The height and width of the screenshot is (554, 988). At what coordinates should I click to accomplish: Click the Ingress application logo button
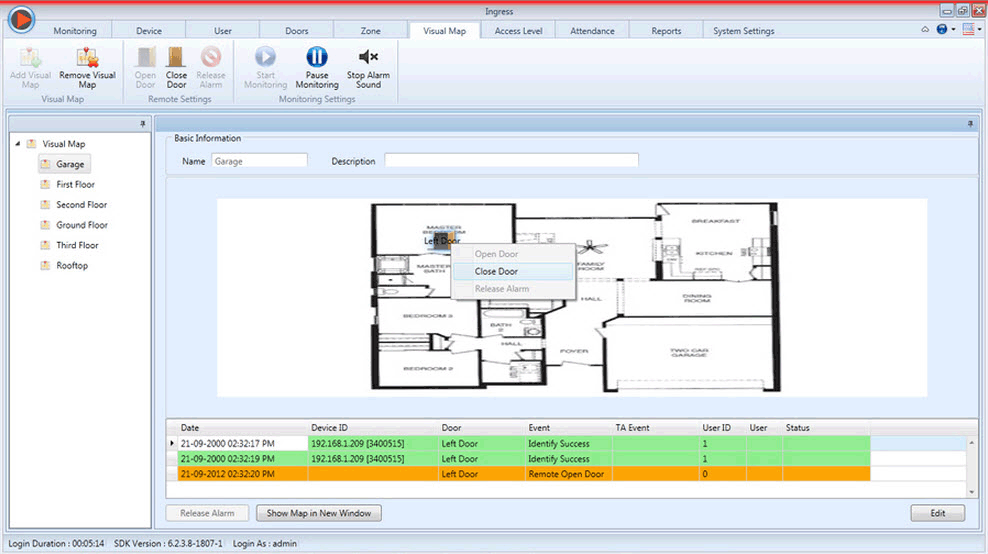tap(20, 19)
